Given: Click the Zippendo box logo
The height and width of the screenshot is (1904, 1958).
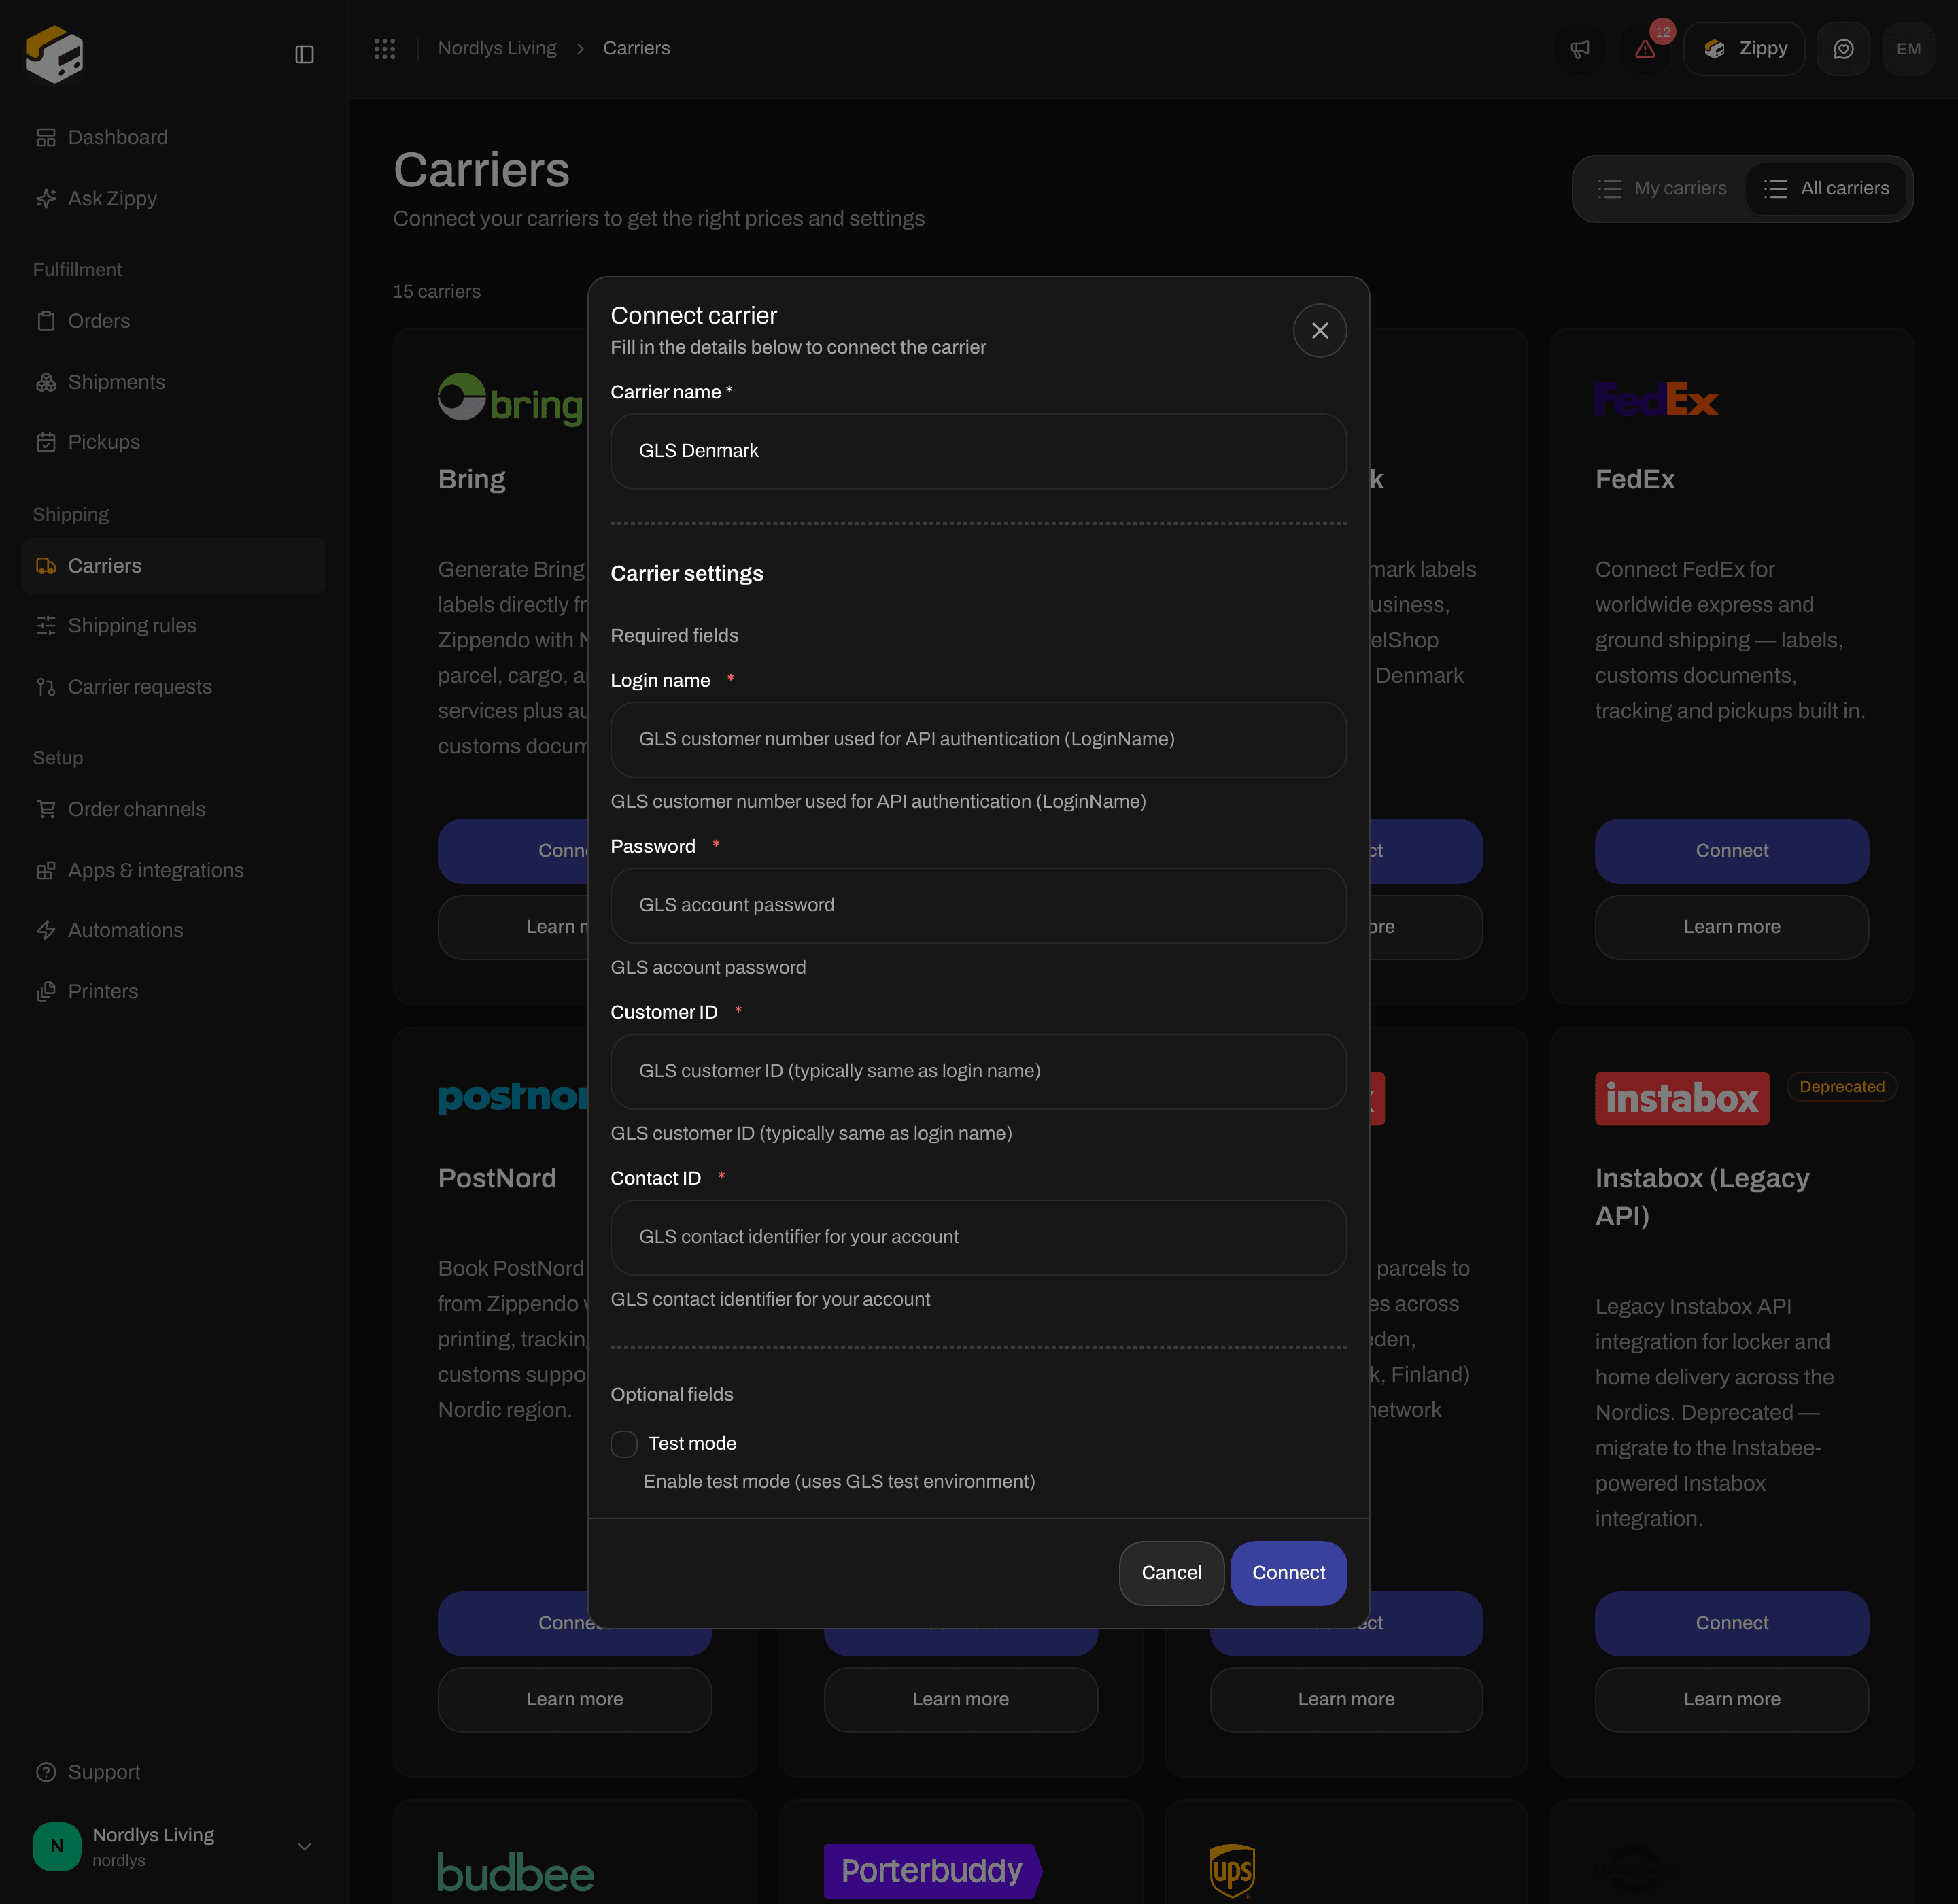Looking at the screenshot, I should pyautogui.click(x=54, y=53).
